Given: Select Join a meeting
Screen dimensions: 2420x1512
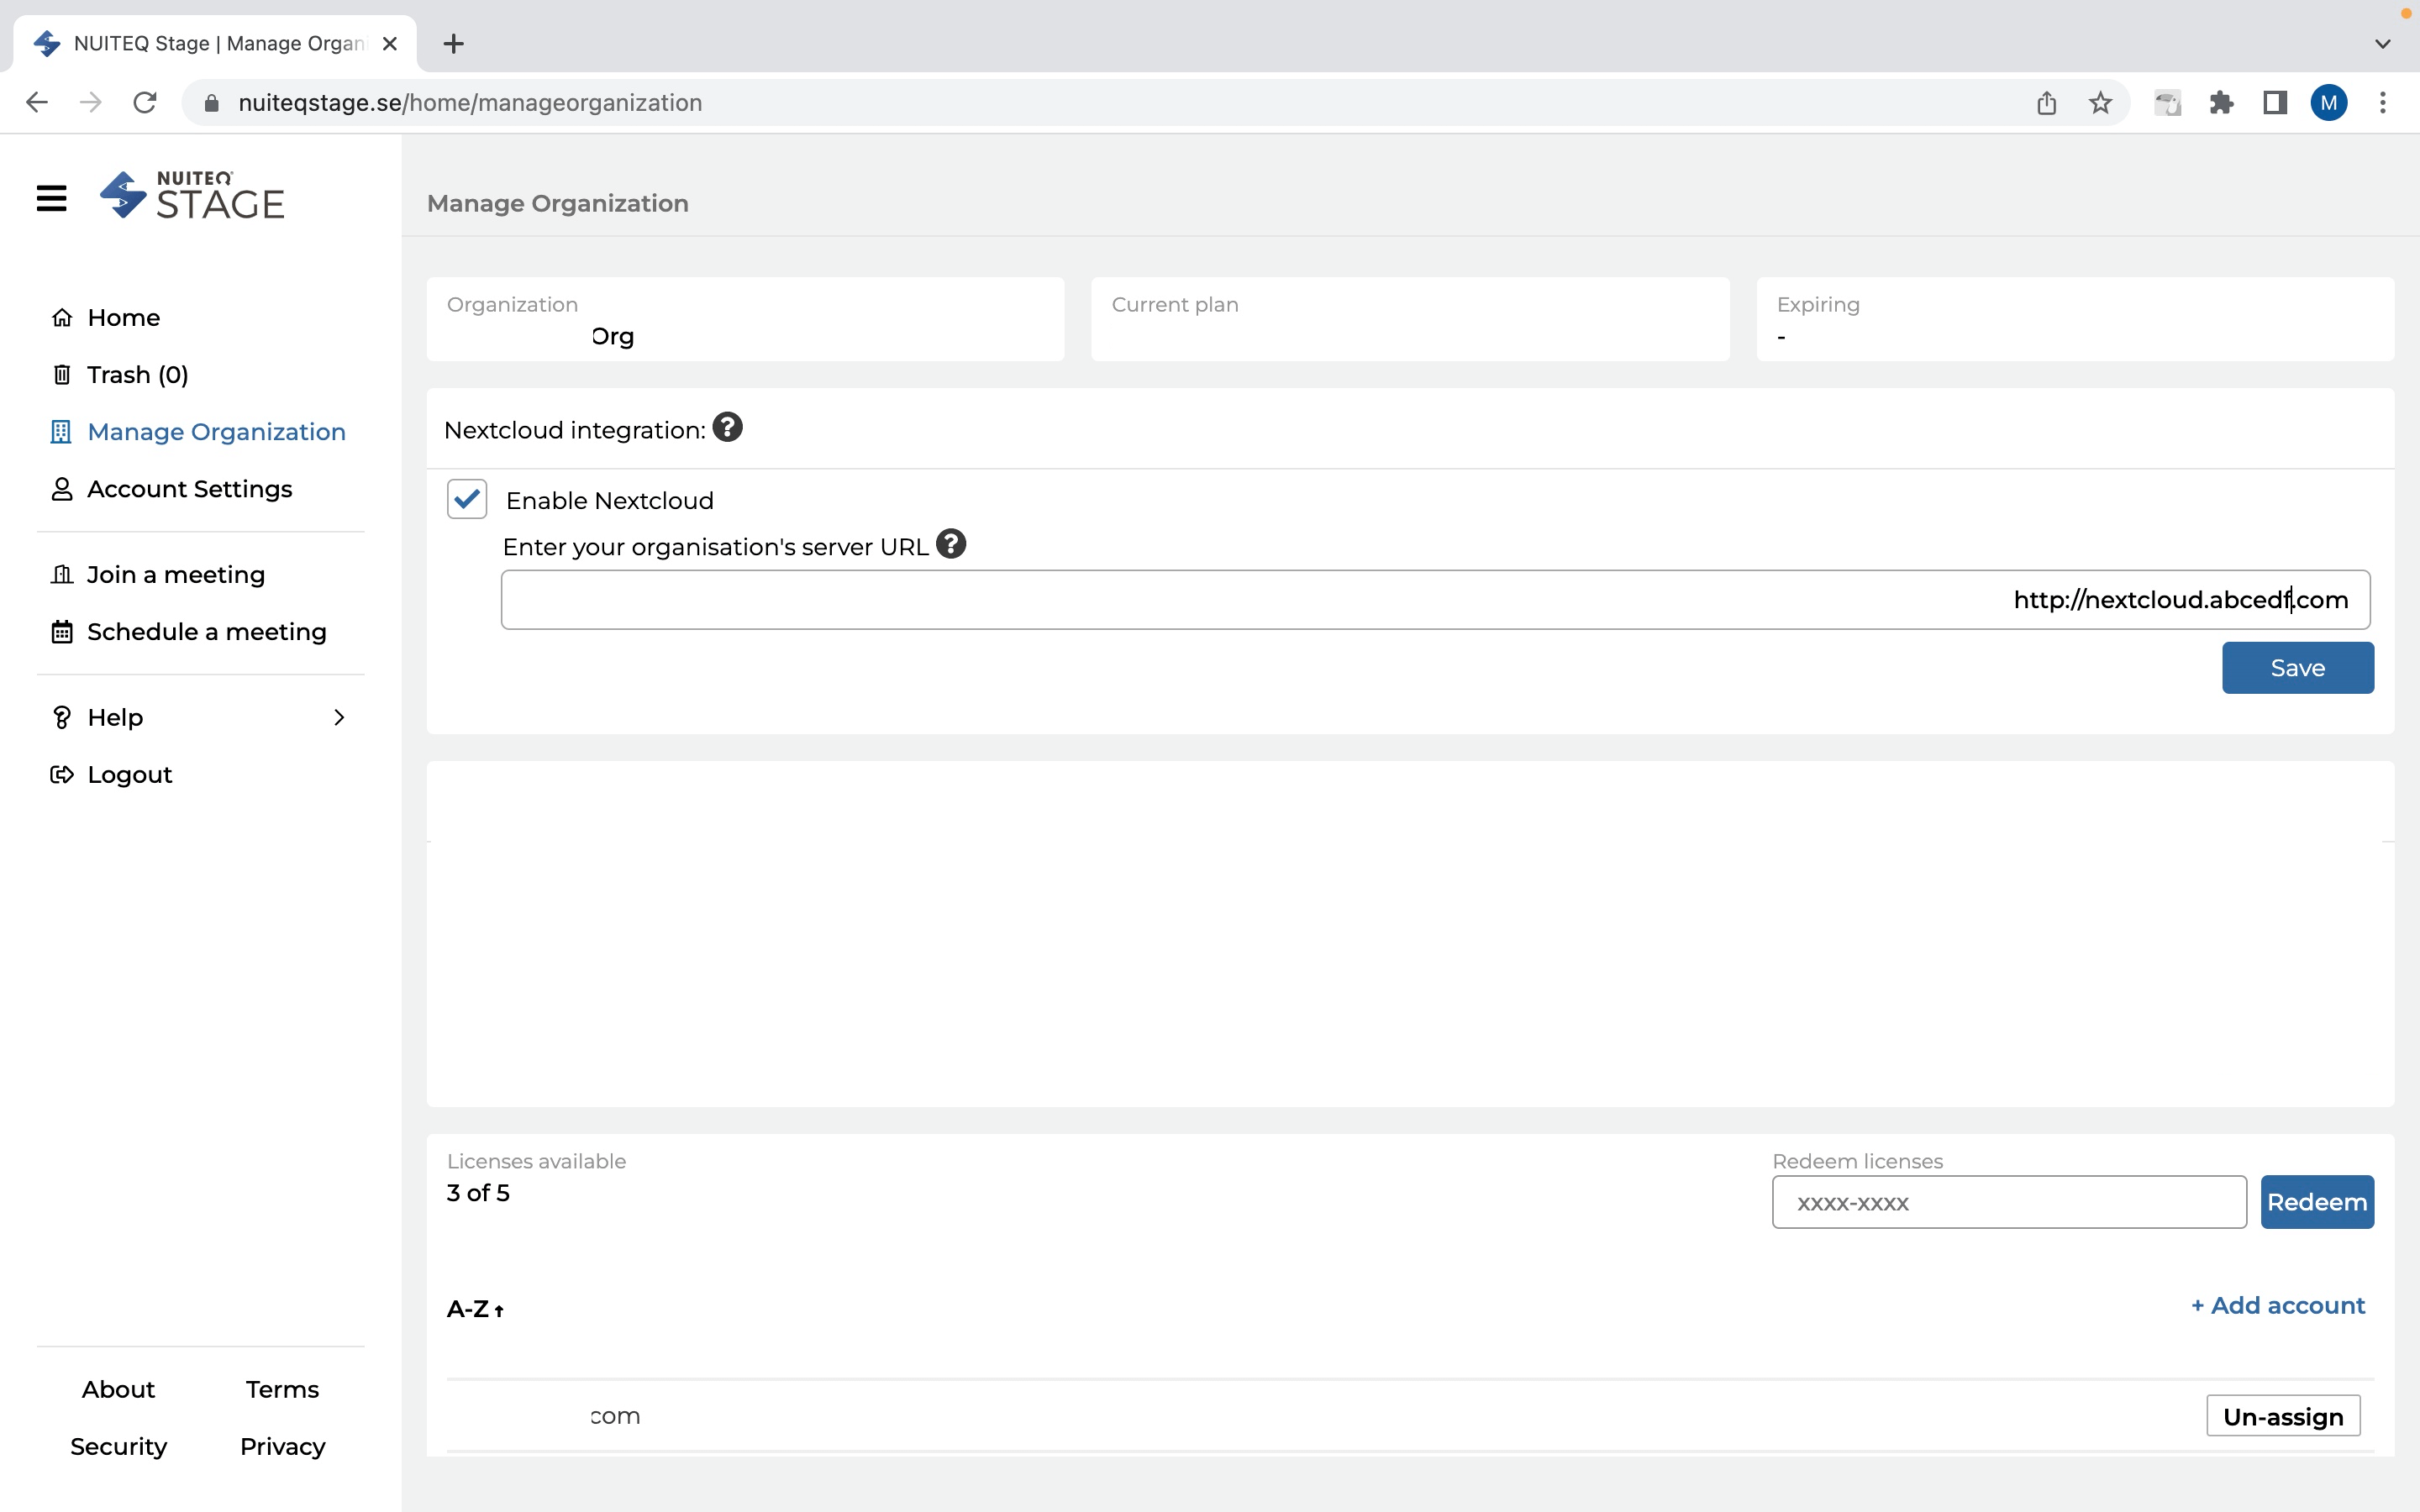Looking at the screenshot, I should 175,574.
